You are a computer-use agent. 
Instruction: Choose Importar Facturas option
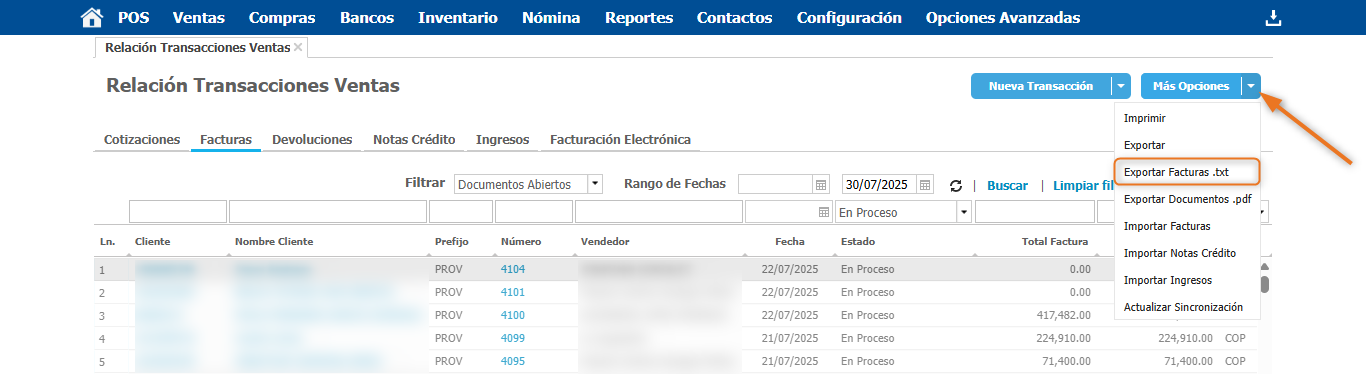(1167, 226)
